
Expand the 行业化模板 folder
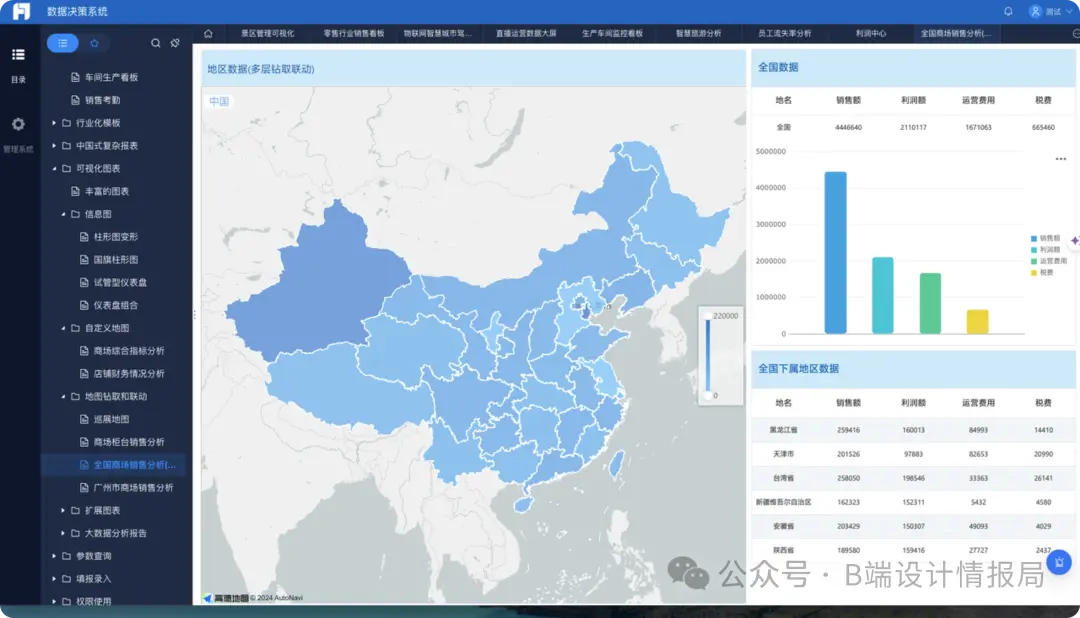coord(54,123)
